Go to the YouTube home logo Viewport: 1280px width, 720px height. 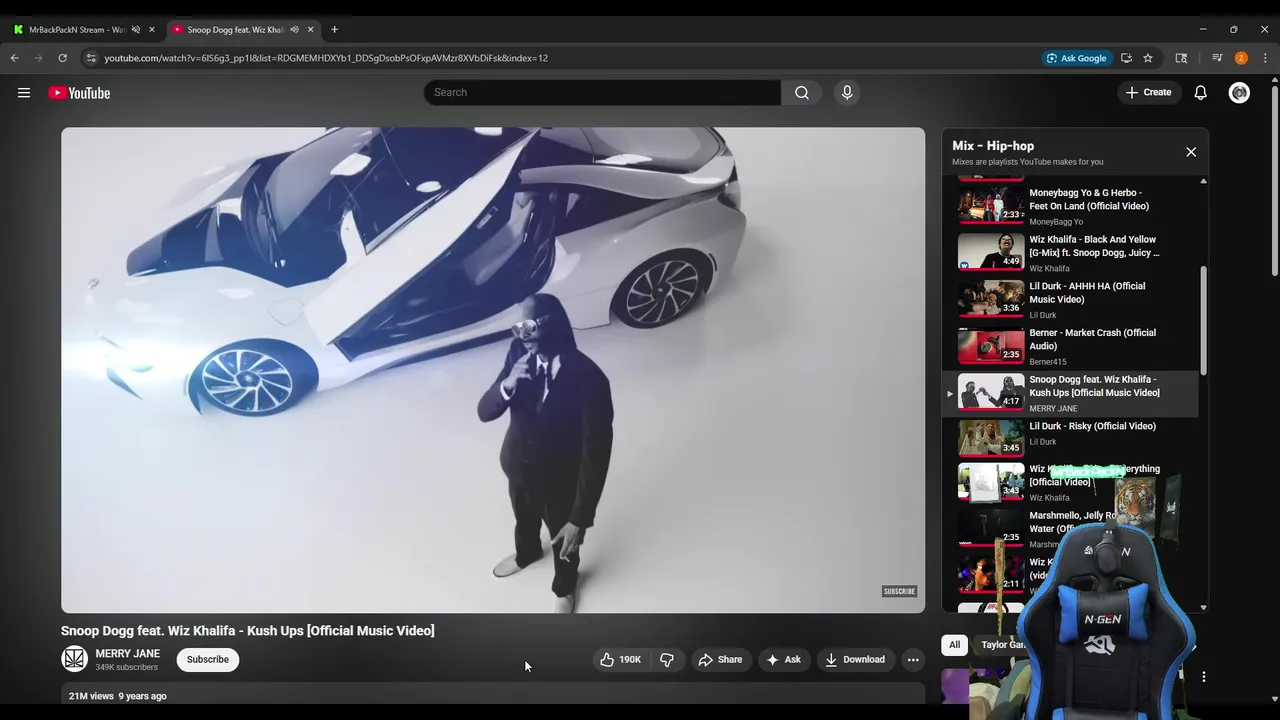pyautogui.click(x=79, y=93)
